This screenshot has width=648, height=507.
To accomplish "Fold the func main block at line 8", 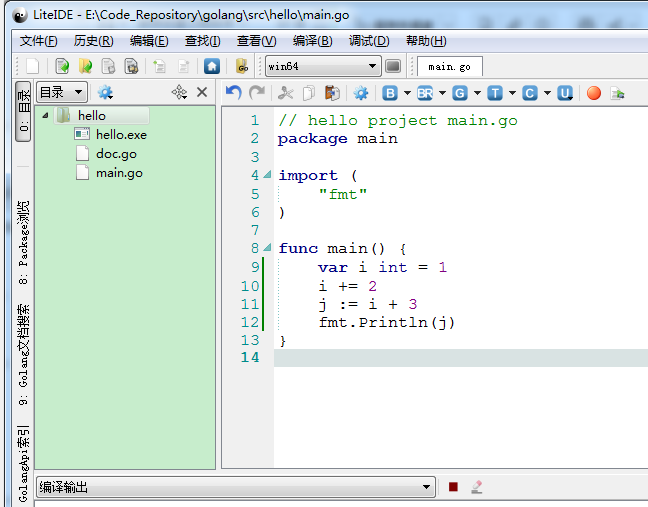I will coord(268,248).
